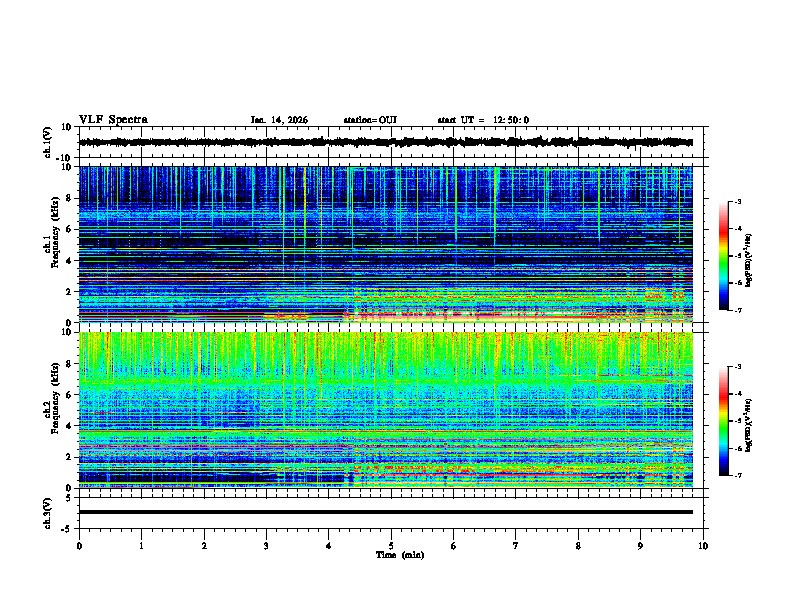Click the ch.2 frequency spectrogram panel
Viewport: 792px width, 612px height.
(x=385, y=410)
